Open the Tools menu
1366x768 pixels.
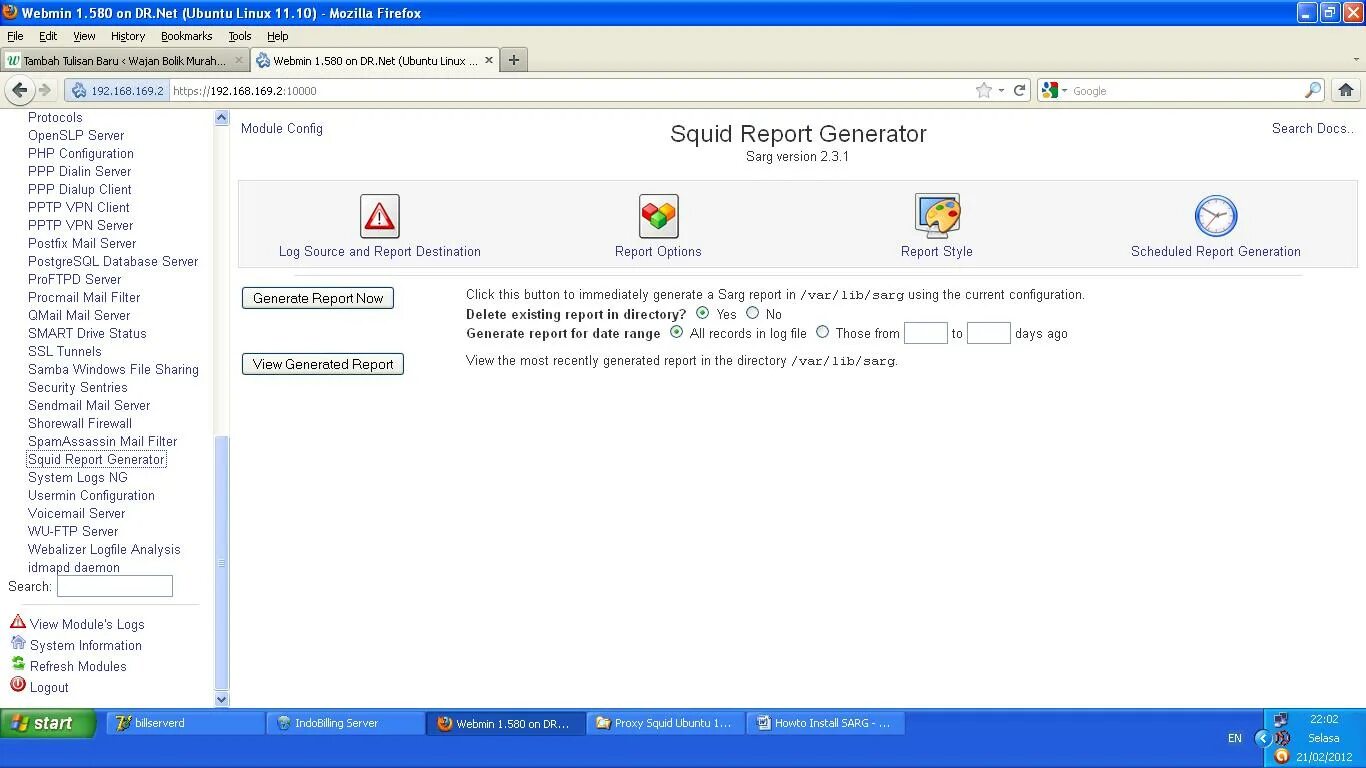[239, 36]
